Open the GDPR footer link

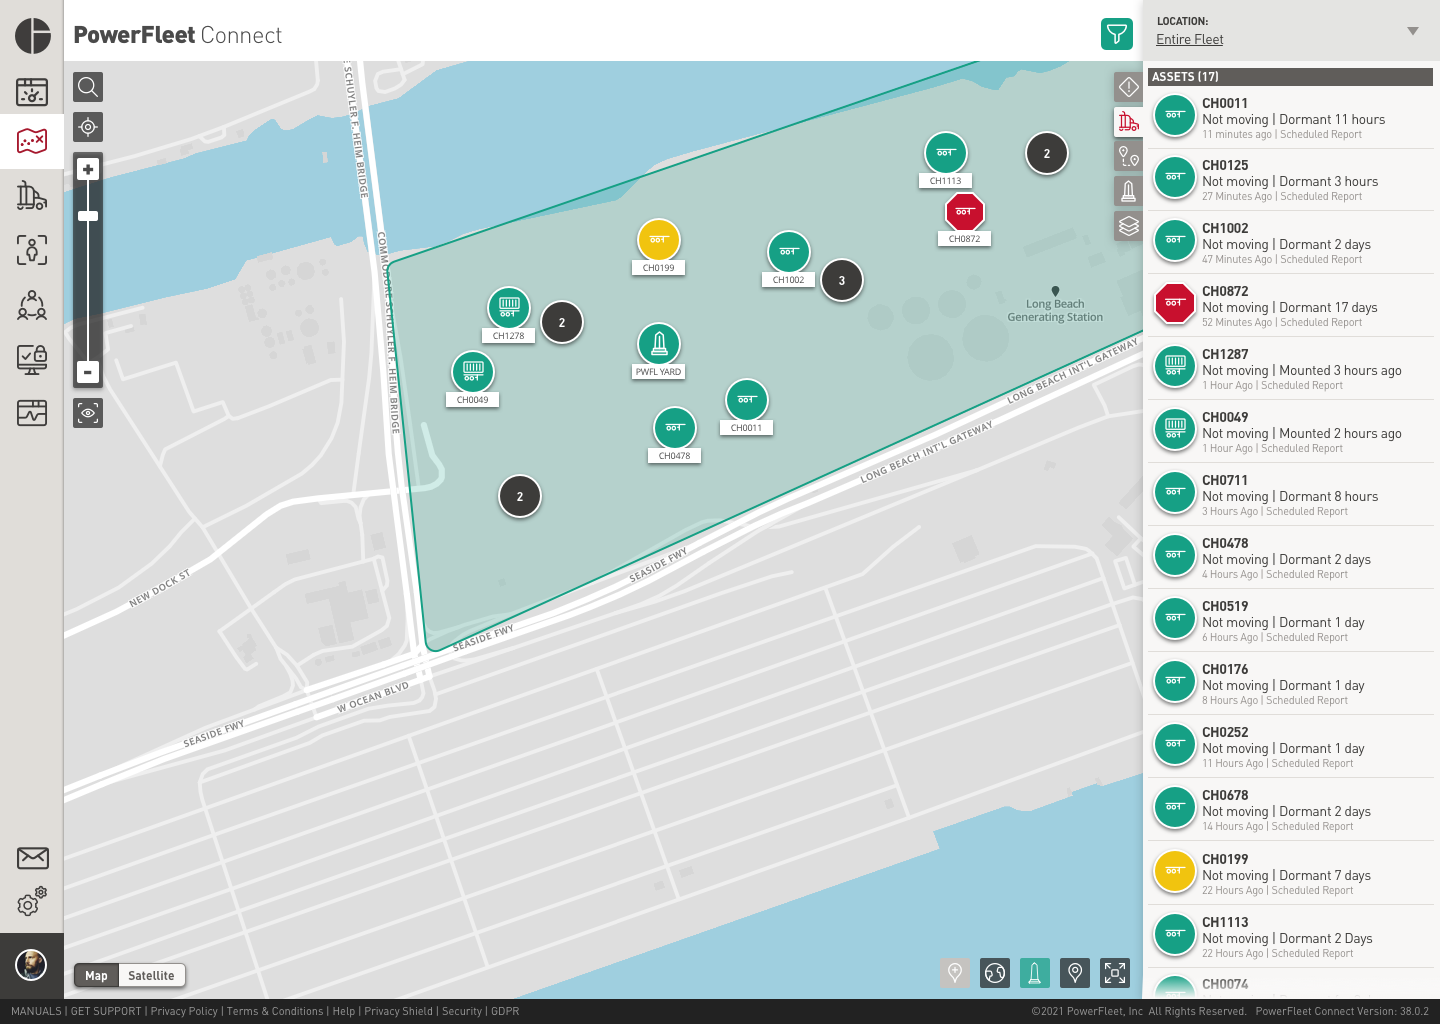click(x=505, y=1011)
